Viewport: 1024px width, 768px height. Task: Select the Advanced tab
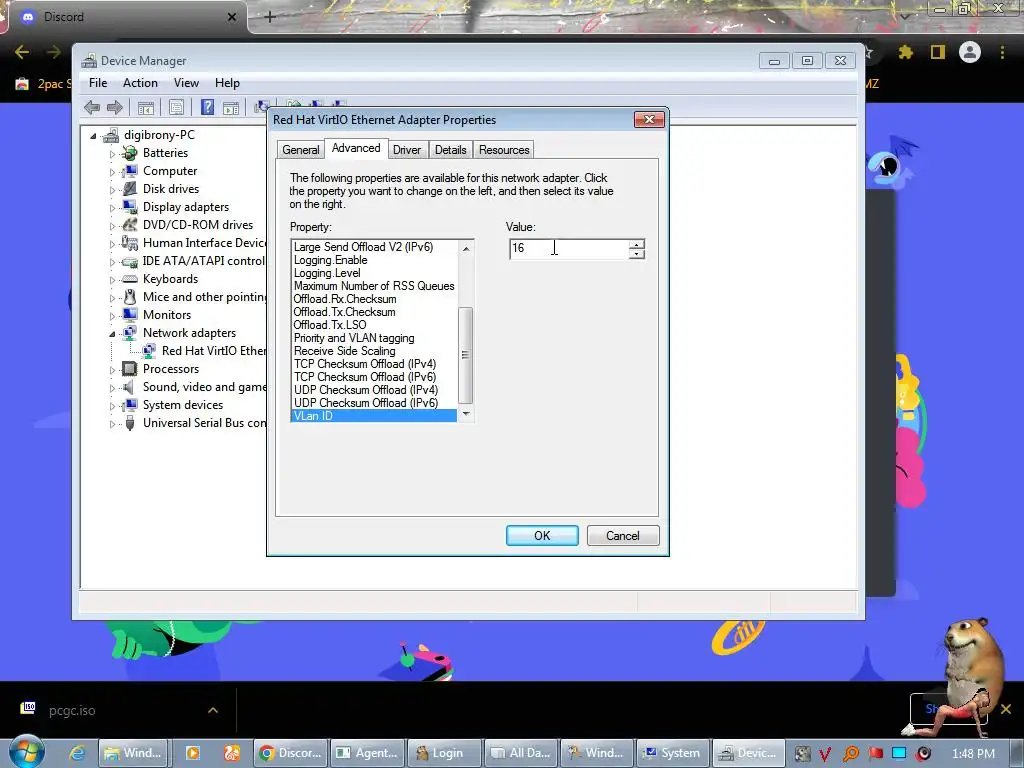click(356, 148)
